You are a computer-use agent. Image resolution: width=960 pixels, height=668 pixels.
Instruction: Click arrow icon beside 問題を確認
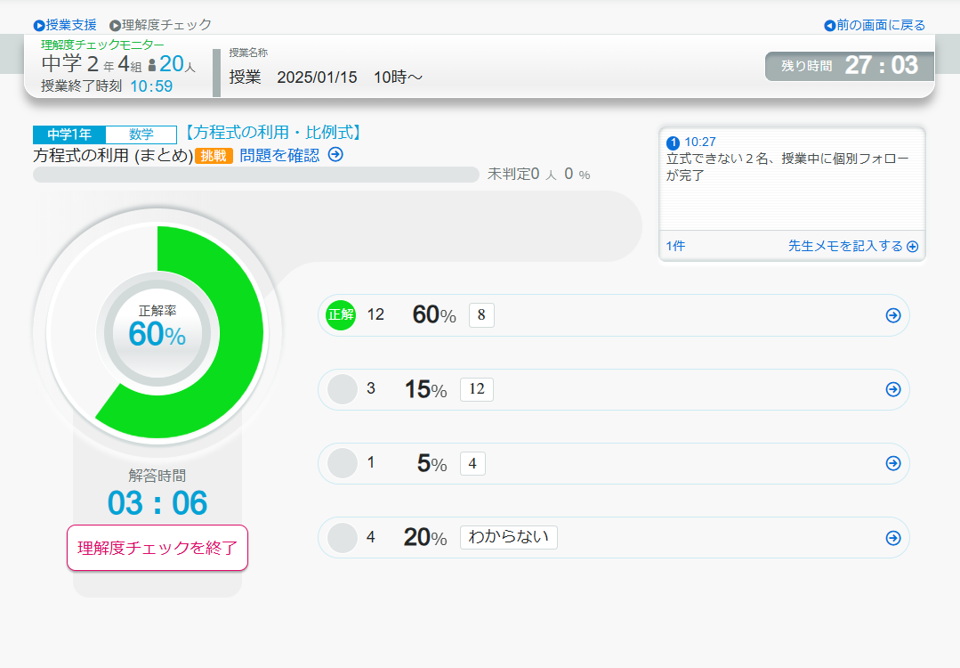pyautogui.click(x=336, y=154)
